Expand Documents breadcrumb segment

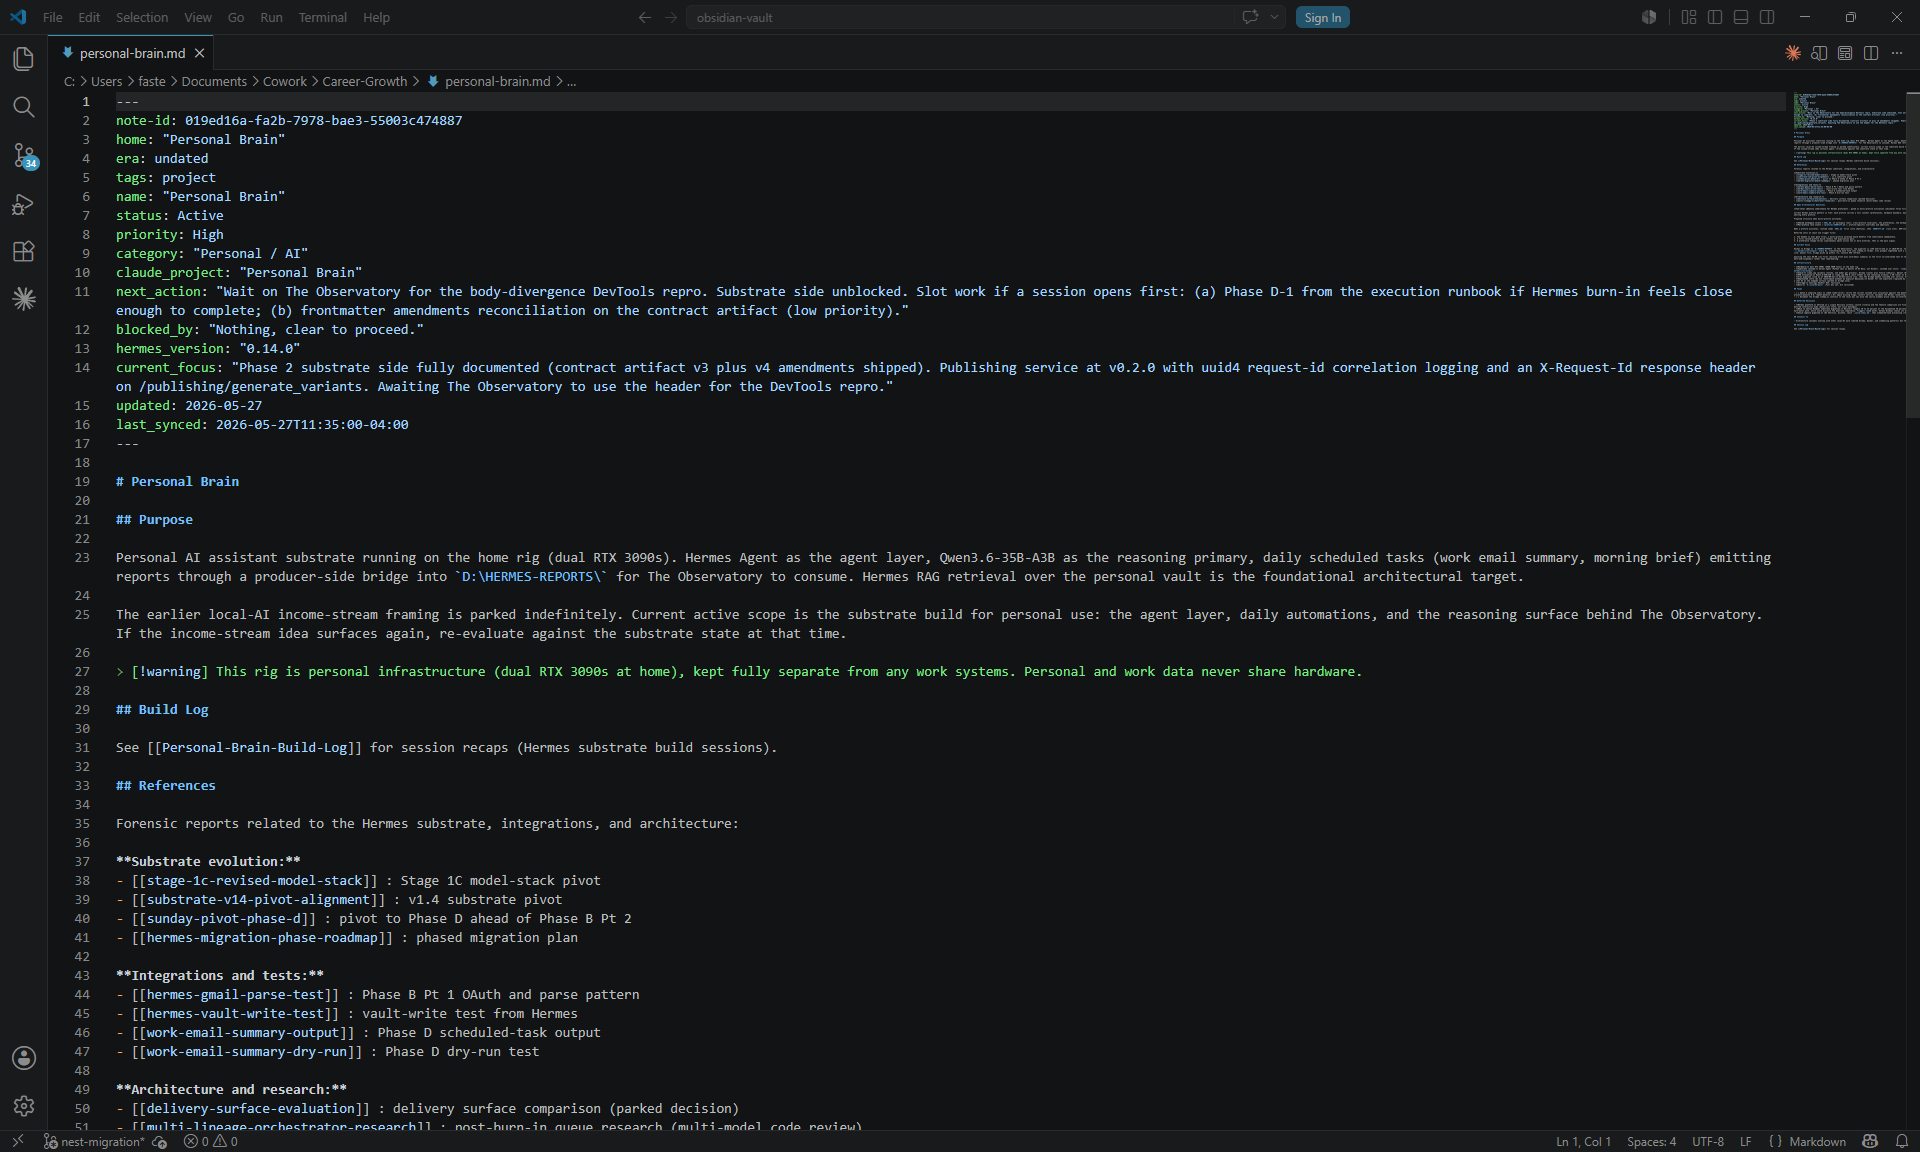pyautogui.click(x=214, y=81)
